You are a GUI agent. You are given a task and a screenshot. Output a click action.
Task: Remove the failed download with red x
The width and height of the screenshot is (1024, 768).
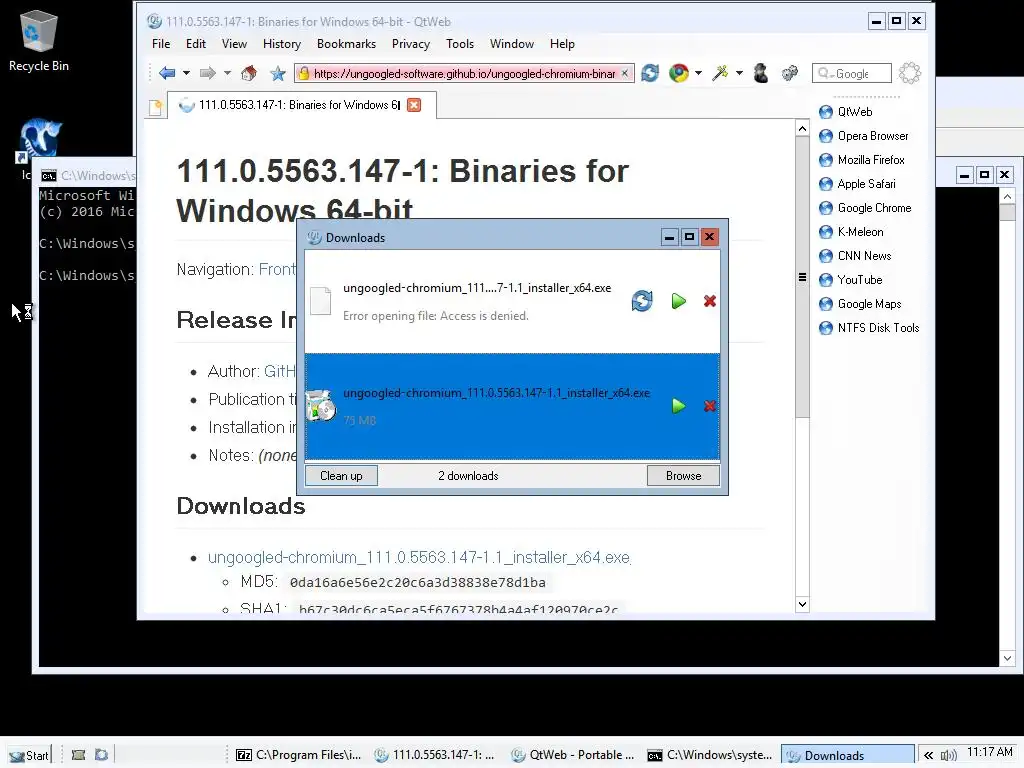coord(710,301)
